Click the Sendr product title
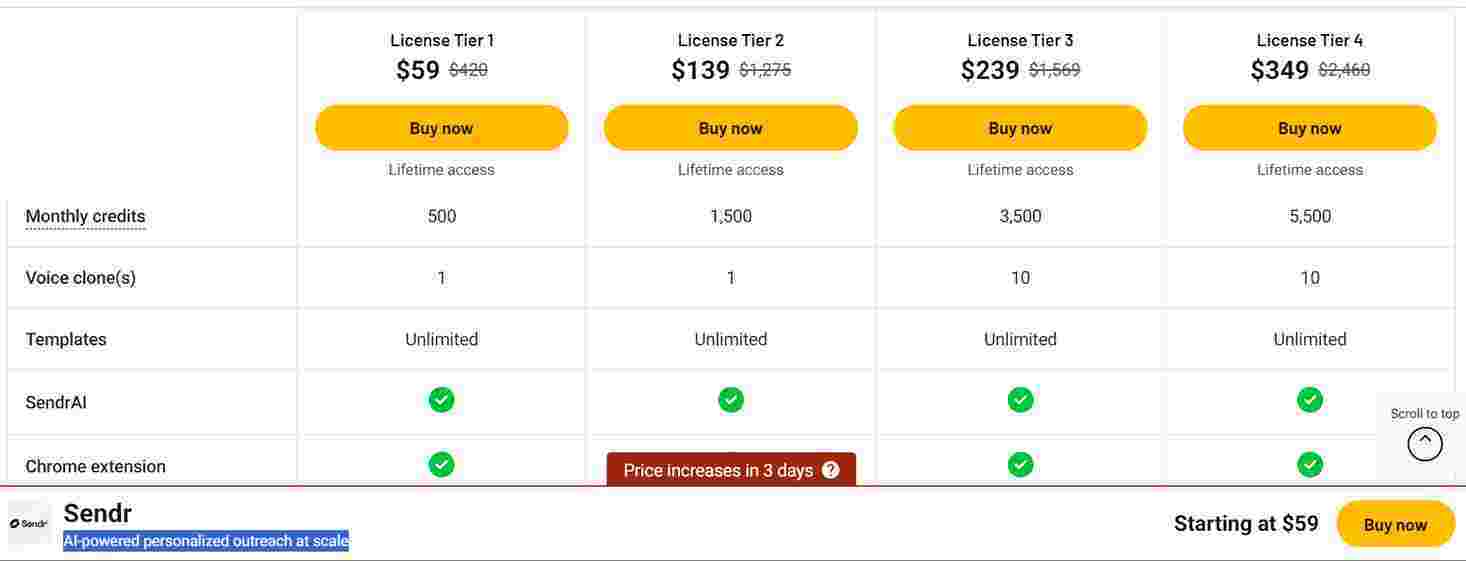Image resolution: width=1466 pixels, height=561 pixels. [97, 513]
